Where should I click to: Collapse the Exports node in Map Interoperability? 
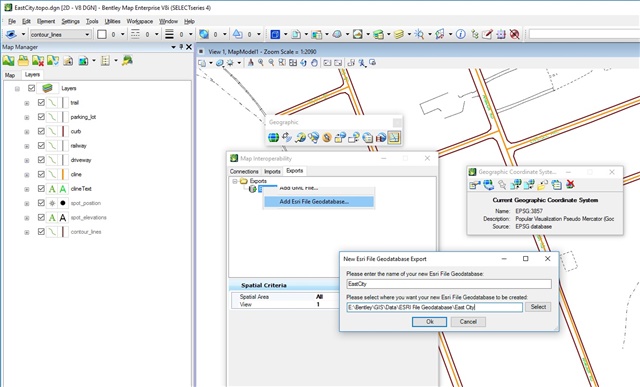[x=235, y=181]
